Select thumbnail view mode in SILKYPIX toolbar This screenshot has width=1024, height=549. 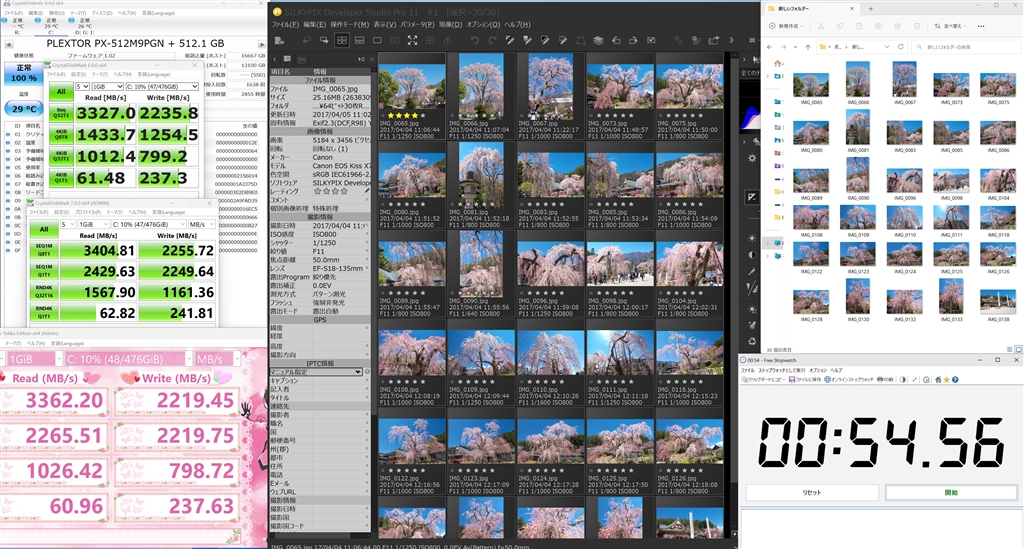coord(342,40)
